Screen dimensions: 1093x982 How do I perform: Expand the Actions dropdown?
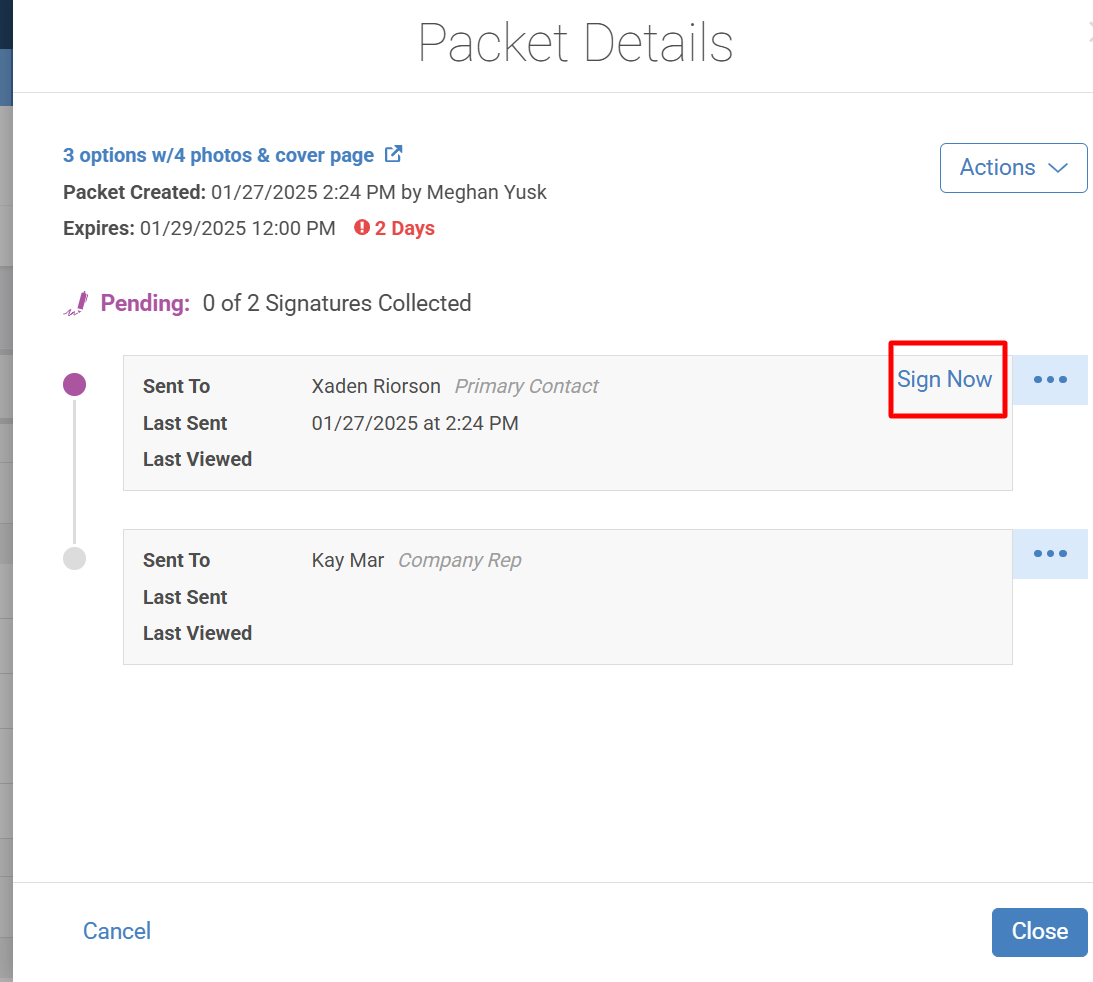[x=1013, y=168]
